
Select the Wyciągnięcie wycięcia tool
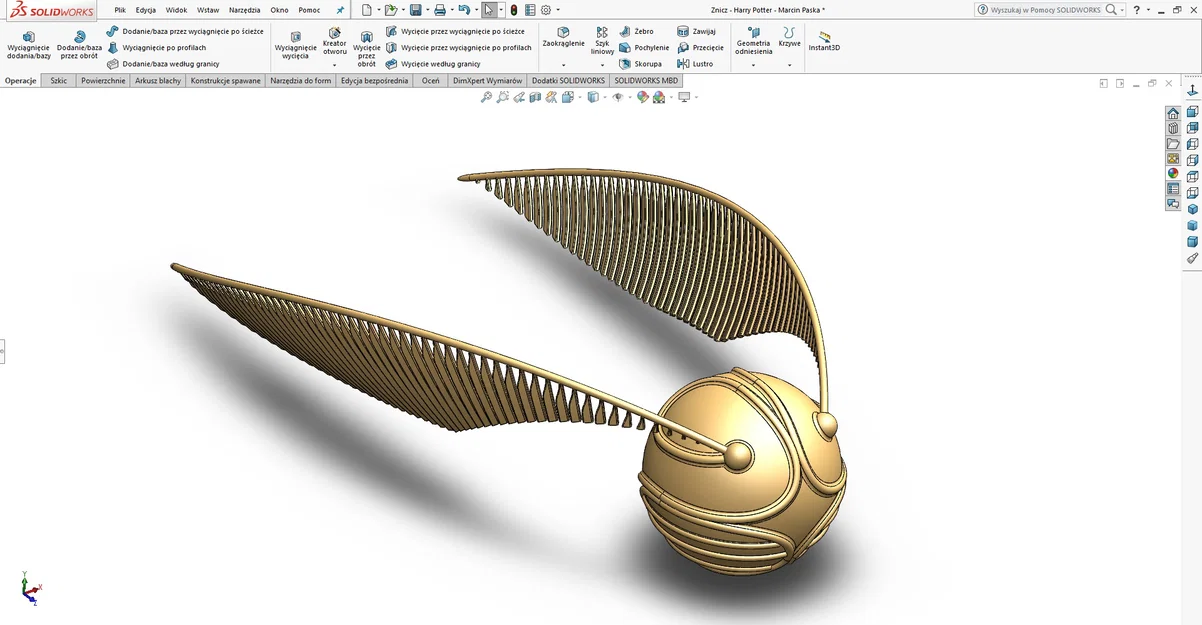click(x=295, y=42)
